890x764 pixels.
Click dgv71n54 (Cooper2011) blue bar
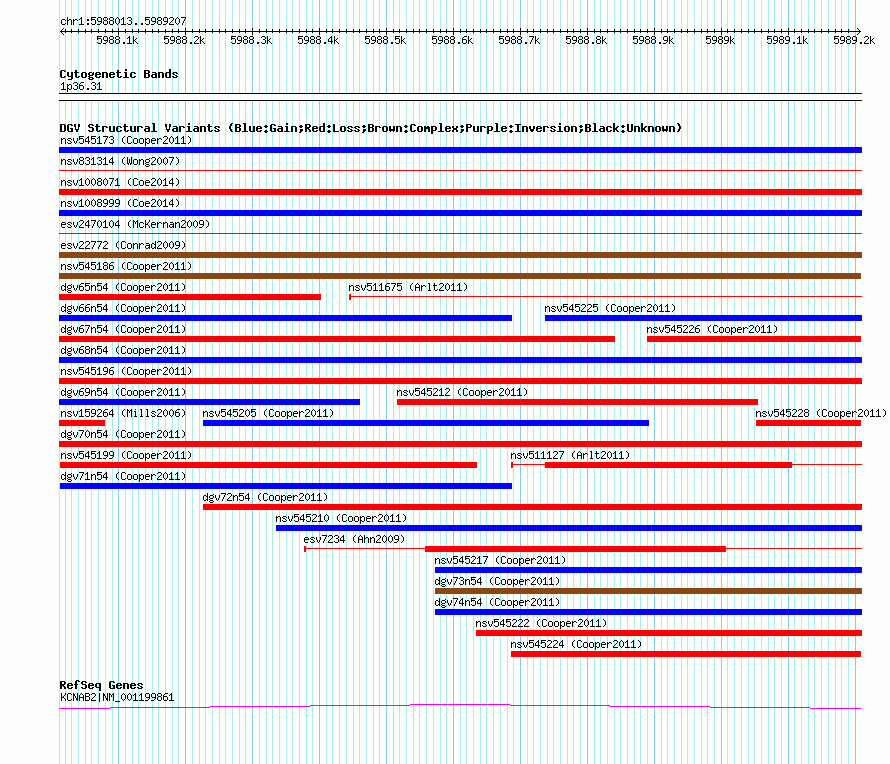(286, 486)
